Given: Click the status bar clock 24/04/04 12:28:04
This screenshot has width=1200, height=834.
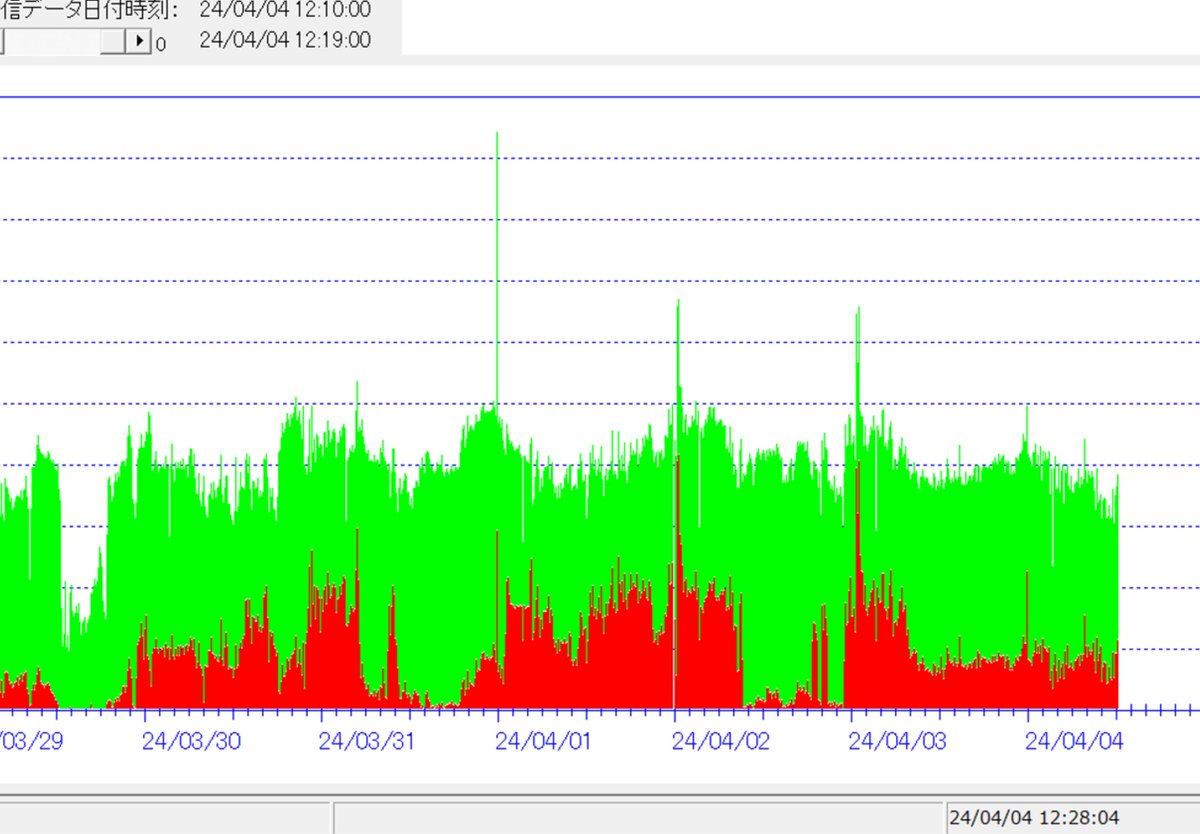Looking at the screenshot, I should 1033,818.
